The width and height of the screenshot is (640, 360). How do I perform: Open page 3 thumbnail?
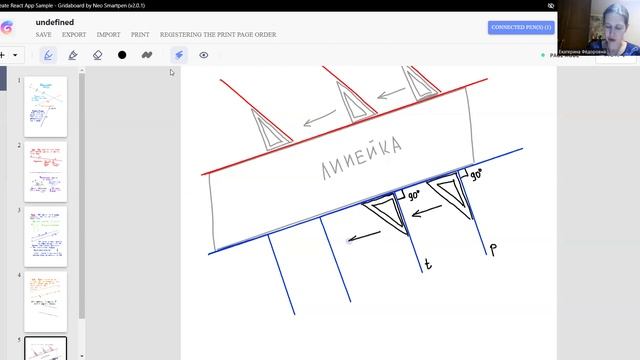(x=45, y=237)
